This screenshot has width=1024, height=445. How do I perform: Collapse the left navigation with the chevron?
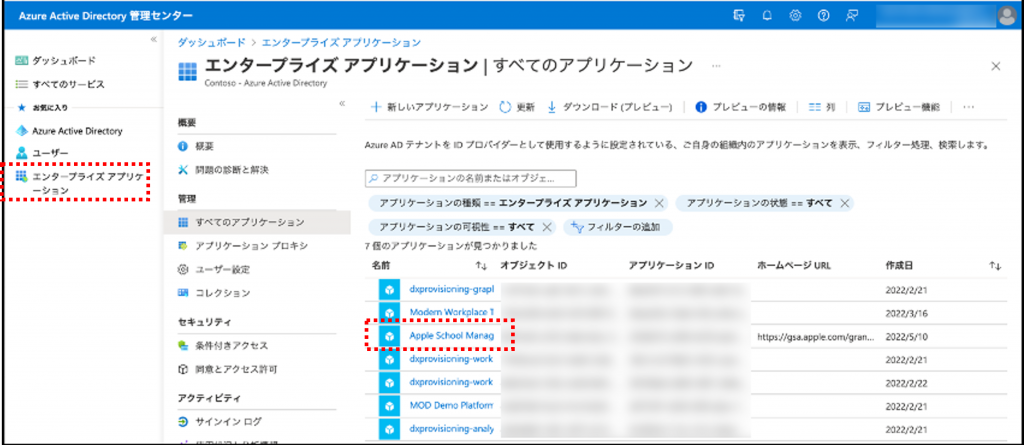pyautogui.click(x=153, y=40)
